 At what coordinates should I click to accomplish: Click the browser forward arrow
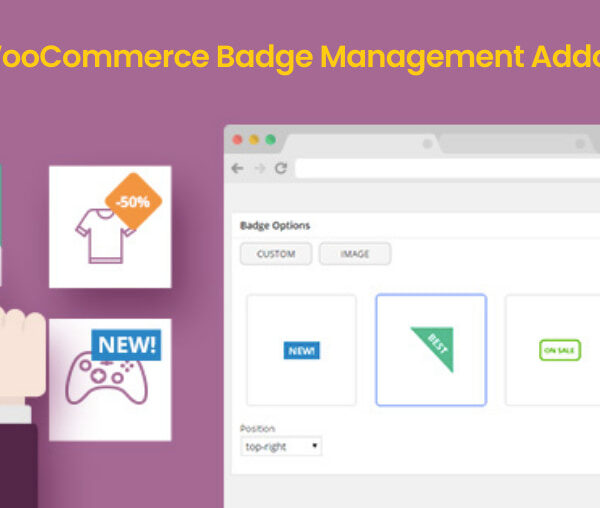pos(260,168)
